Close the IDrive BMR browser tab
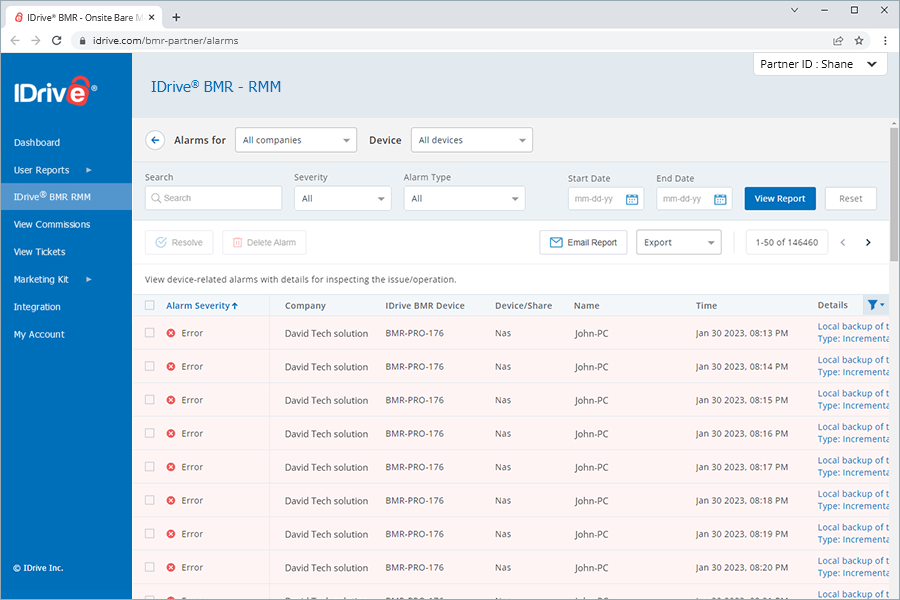The image size is (900, 600). pos(152,17)
